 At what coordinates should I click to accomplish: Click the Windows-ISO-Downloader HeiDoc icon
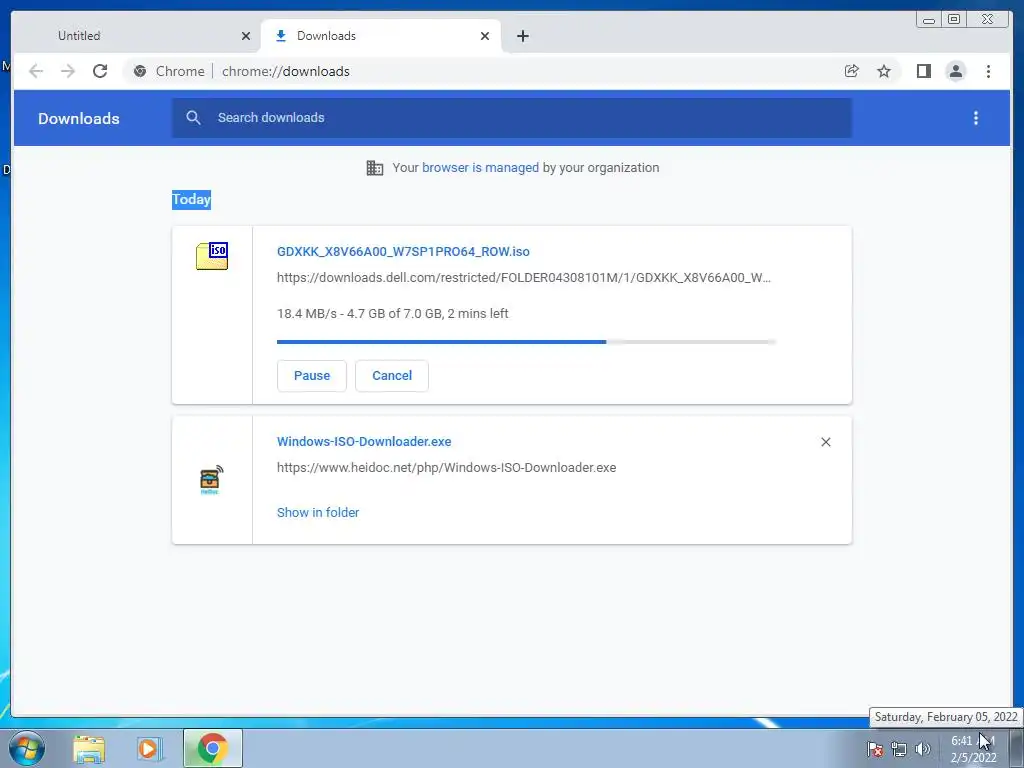[x=211, y=480]
